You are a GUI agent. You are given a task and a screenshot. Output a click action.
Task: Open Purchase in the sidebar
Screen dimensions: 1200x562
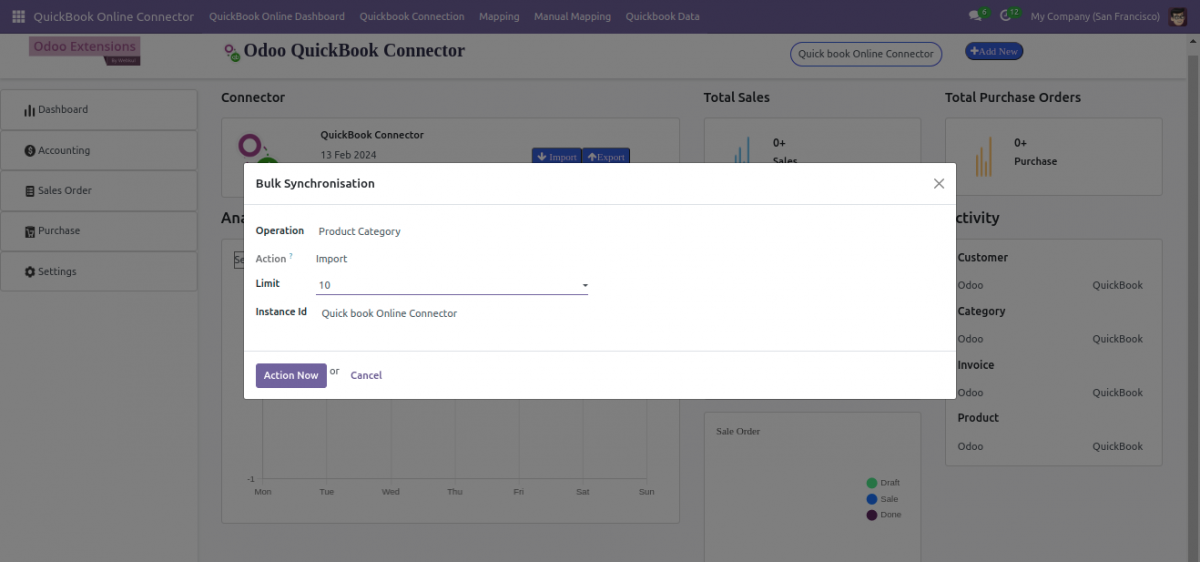(99, 231)
